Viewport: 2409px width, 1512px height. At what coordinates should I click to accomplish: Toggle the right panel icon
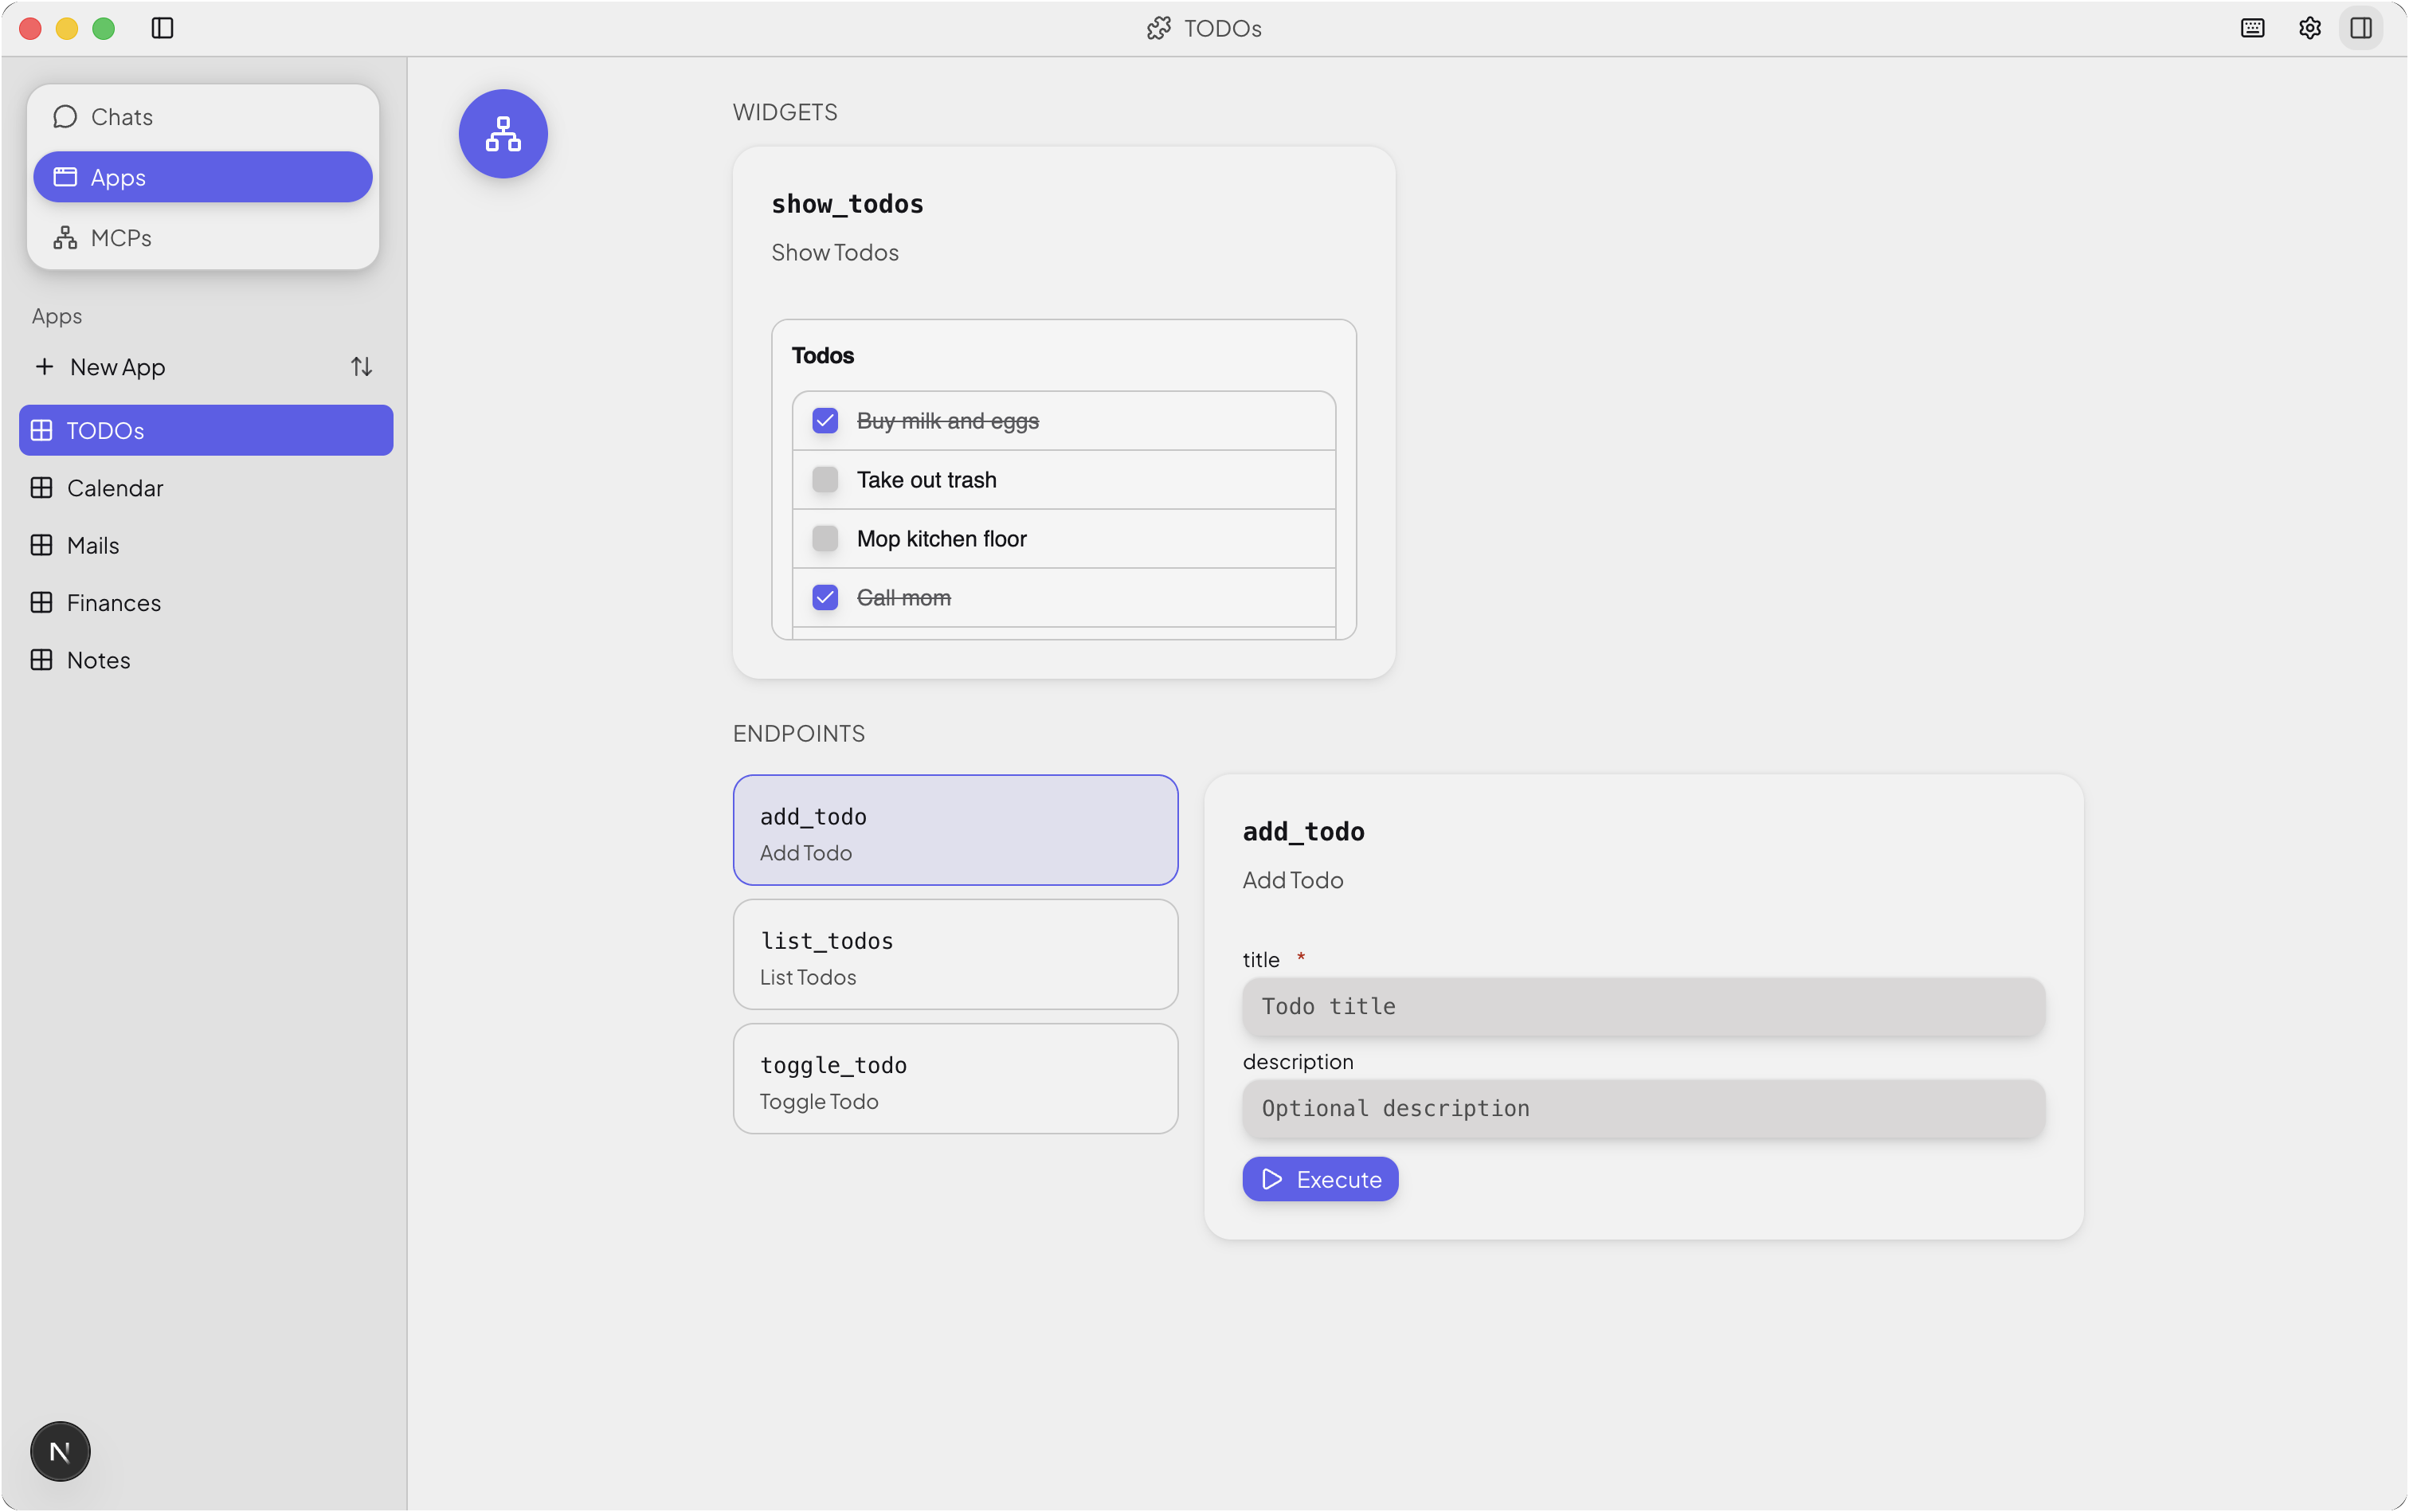tap(2361, 28)
